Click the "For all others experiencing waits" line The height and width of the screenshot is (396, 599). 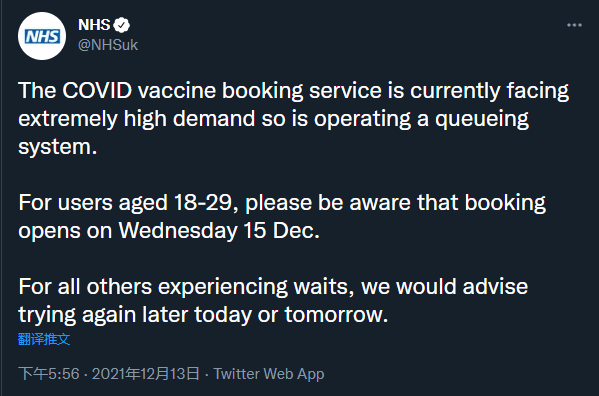186,287
